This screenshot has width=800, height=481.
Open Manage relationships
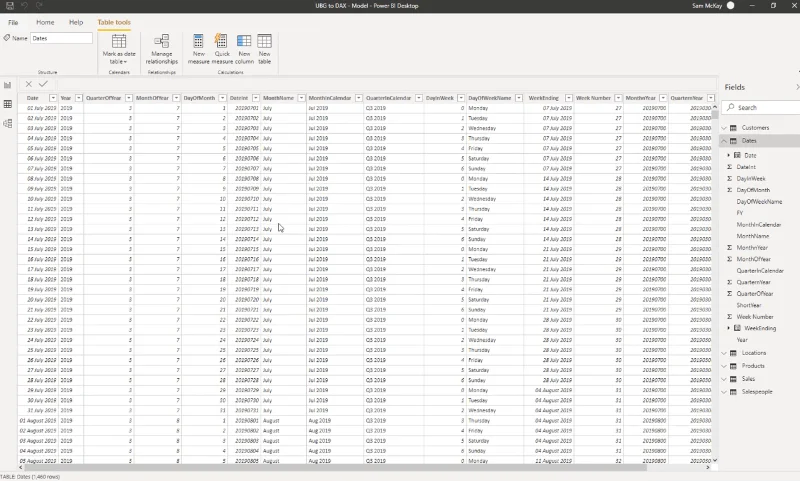pyautogui.click(x=162, y=49)
